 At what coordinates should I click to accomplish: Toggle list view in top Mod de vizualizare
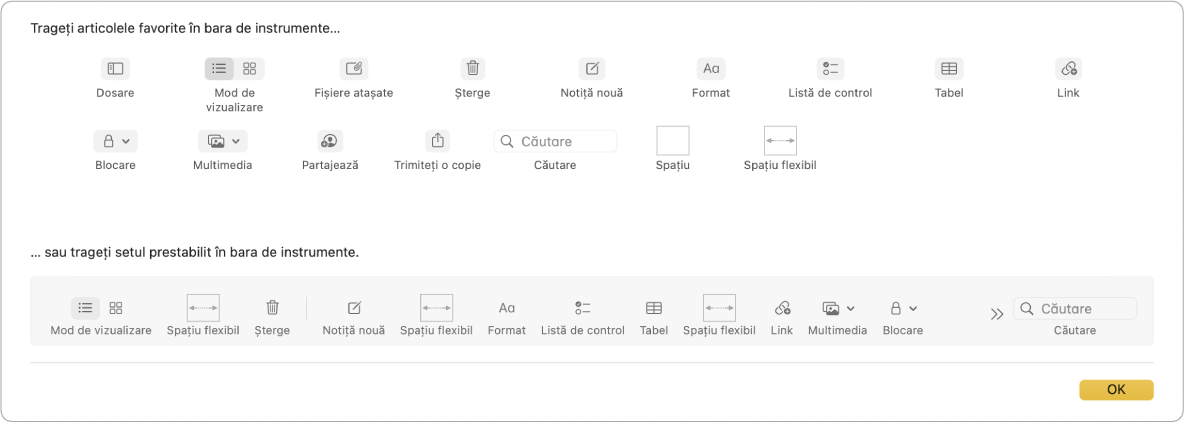click(220, 69)
